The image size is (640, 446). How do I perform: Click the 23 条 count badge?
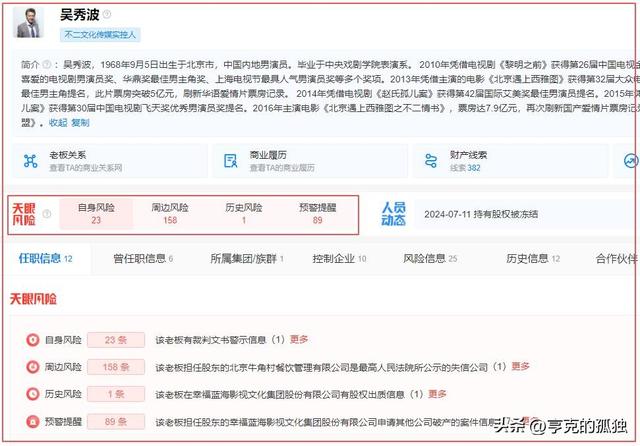pos(116,340)
